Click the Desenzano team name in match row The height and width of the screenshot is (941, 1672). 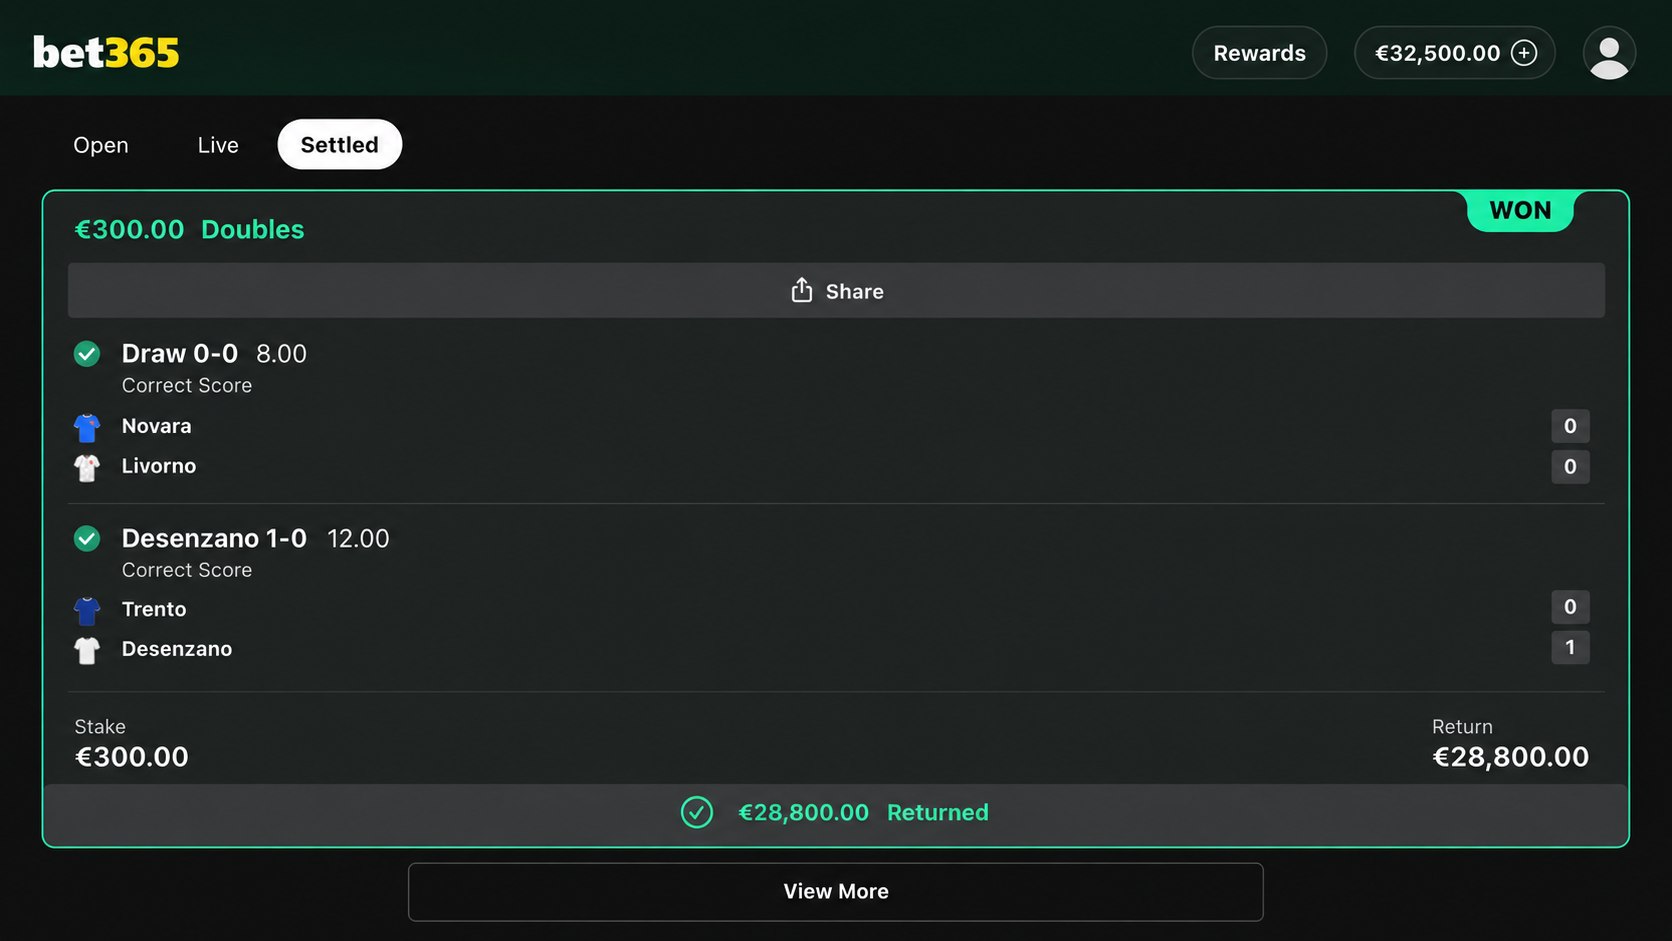[x=177, y=649]
